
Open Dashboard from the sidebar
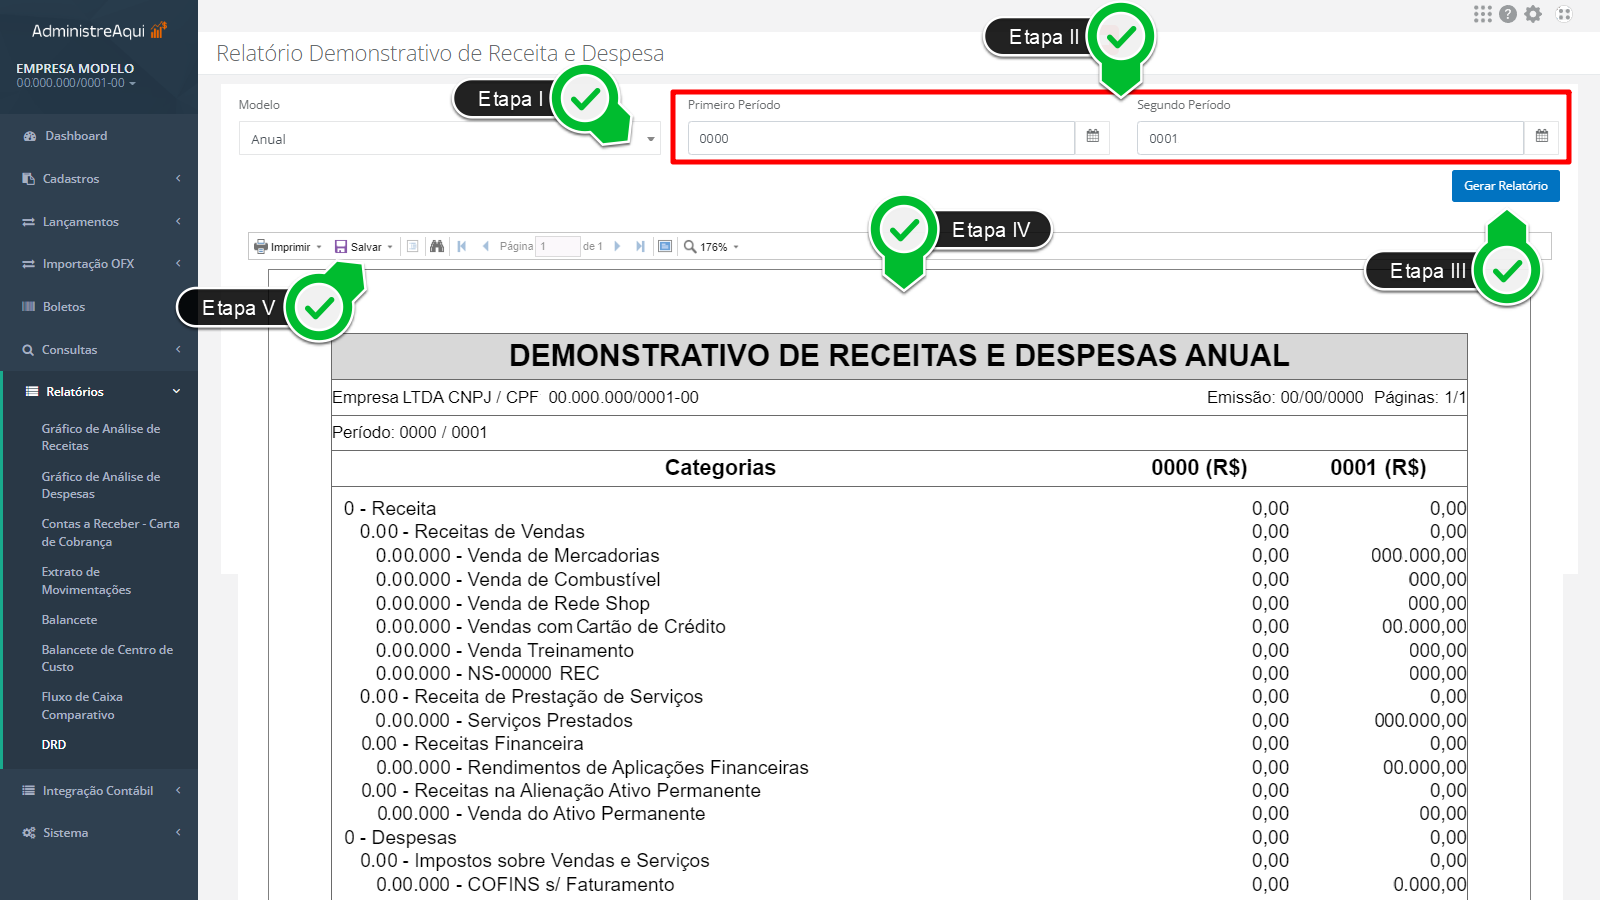[76, 136]
